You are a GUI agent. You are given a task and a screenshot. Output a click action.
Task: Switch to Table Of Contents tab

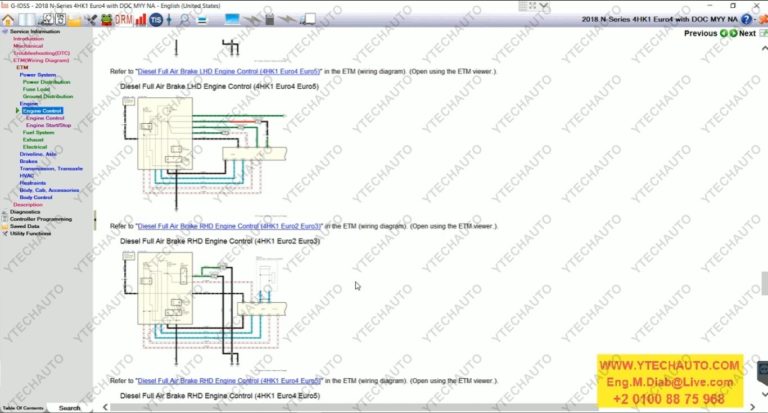click(23, 408)
